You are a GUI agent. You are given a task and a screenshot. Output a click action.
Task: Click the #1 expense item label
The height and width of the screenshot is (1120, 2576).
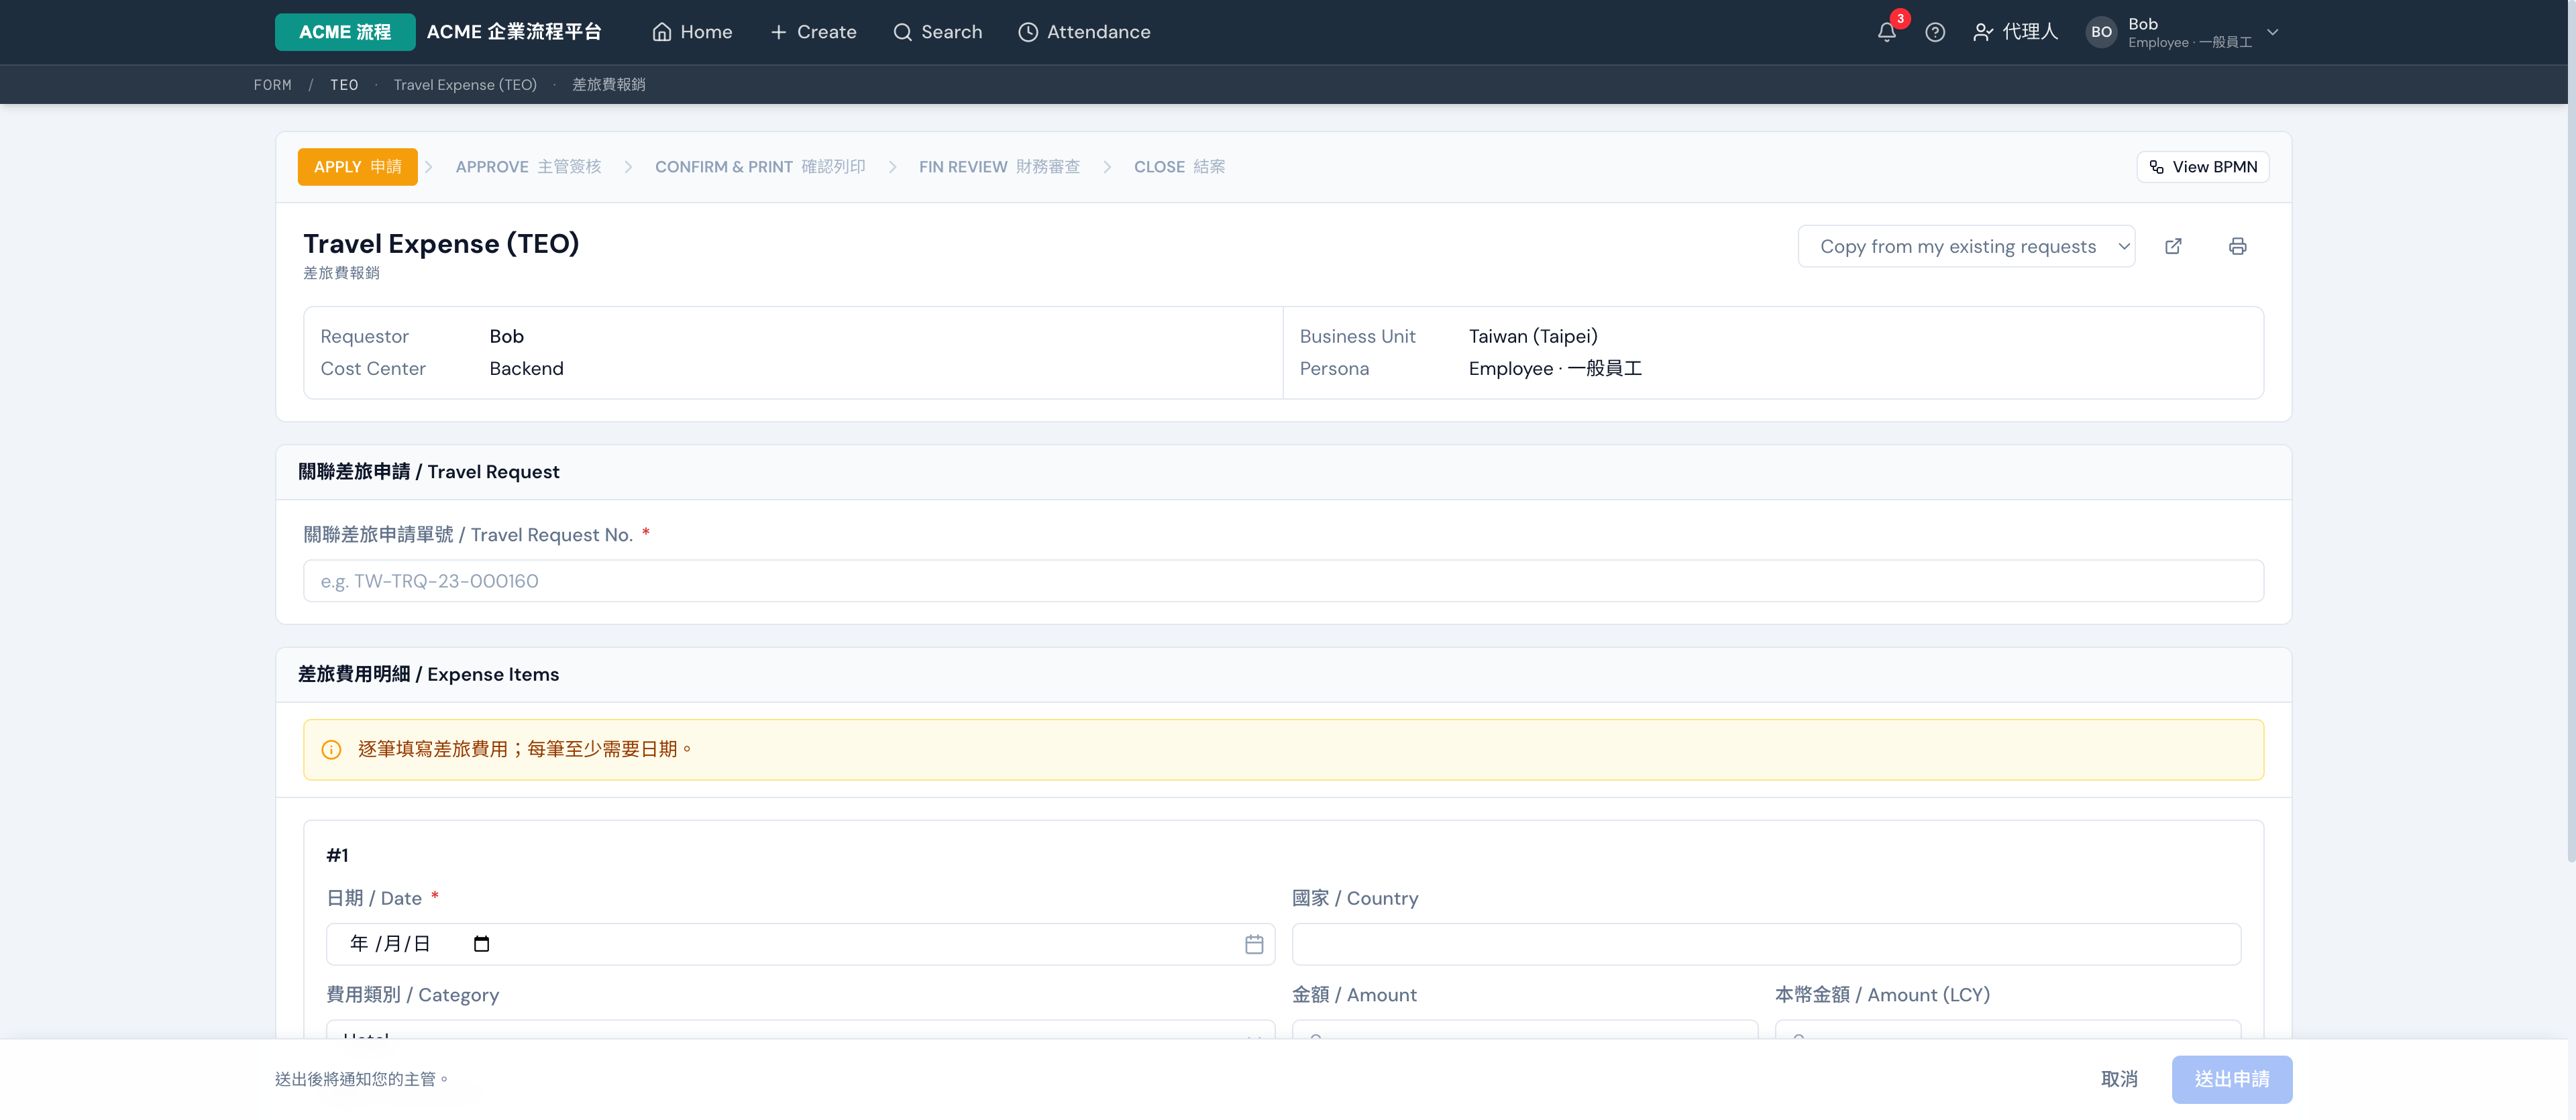[337, 855]
